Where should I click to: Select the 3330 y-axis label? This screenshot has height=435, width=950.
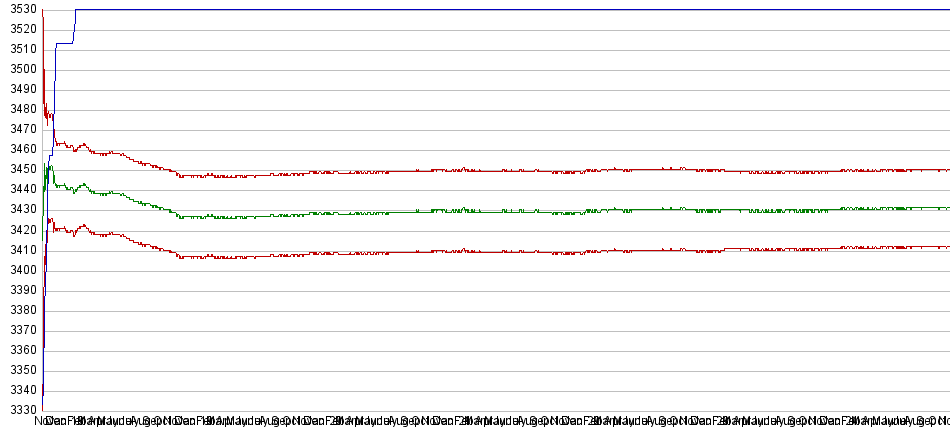19,409
